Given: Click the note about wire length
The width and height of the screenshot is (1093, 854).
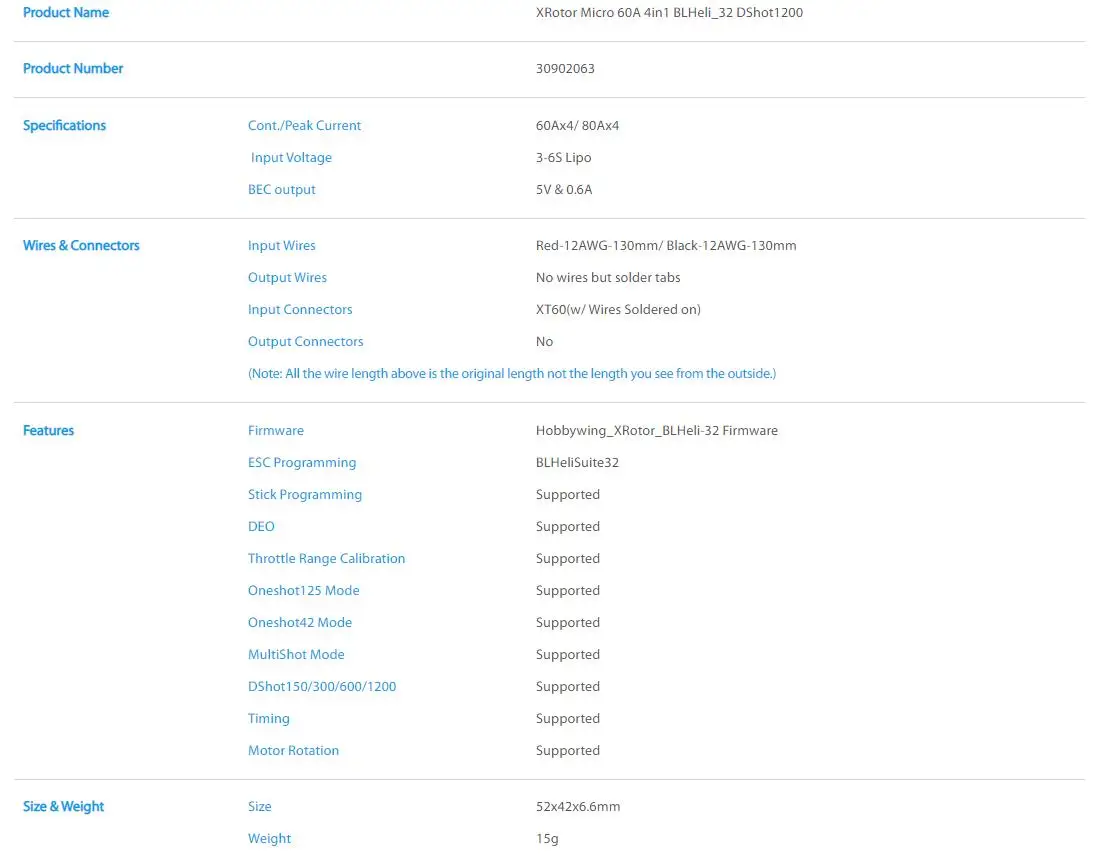Looking at the screenshot, I should click(x=512, y=374).
